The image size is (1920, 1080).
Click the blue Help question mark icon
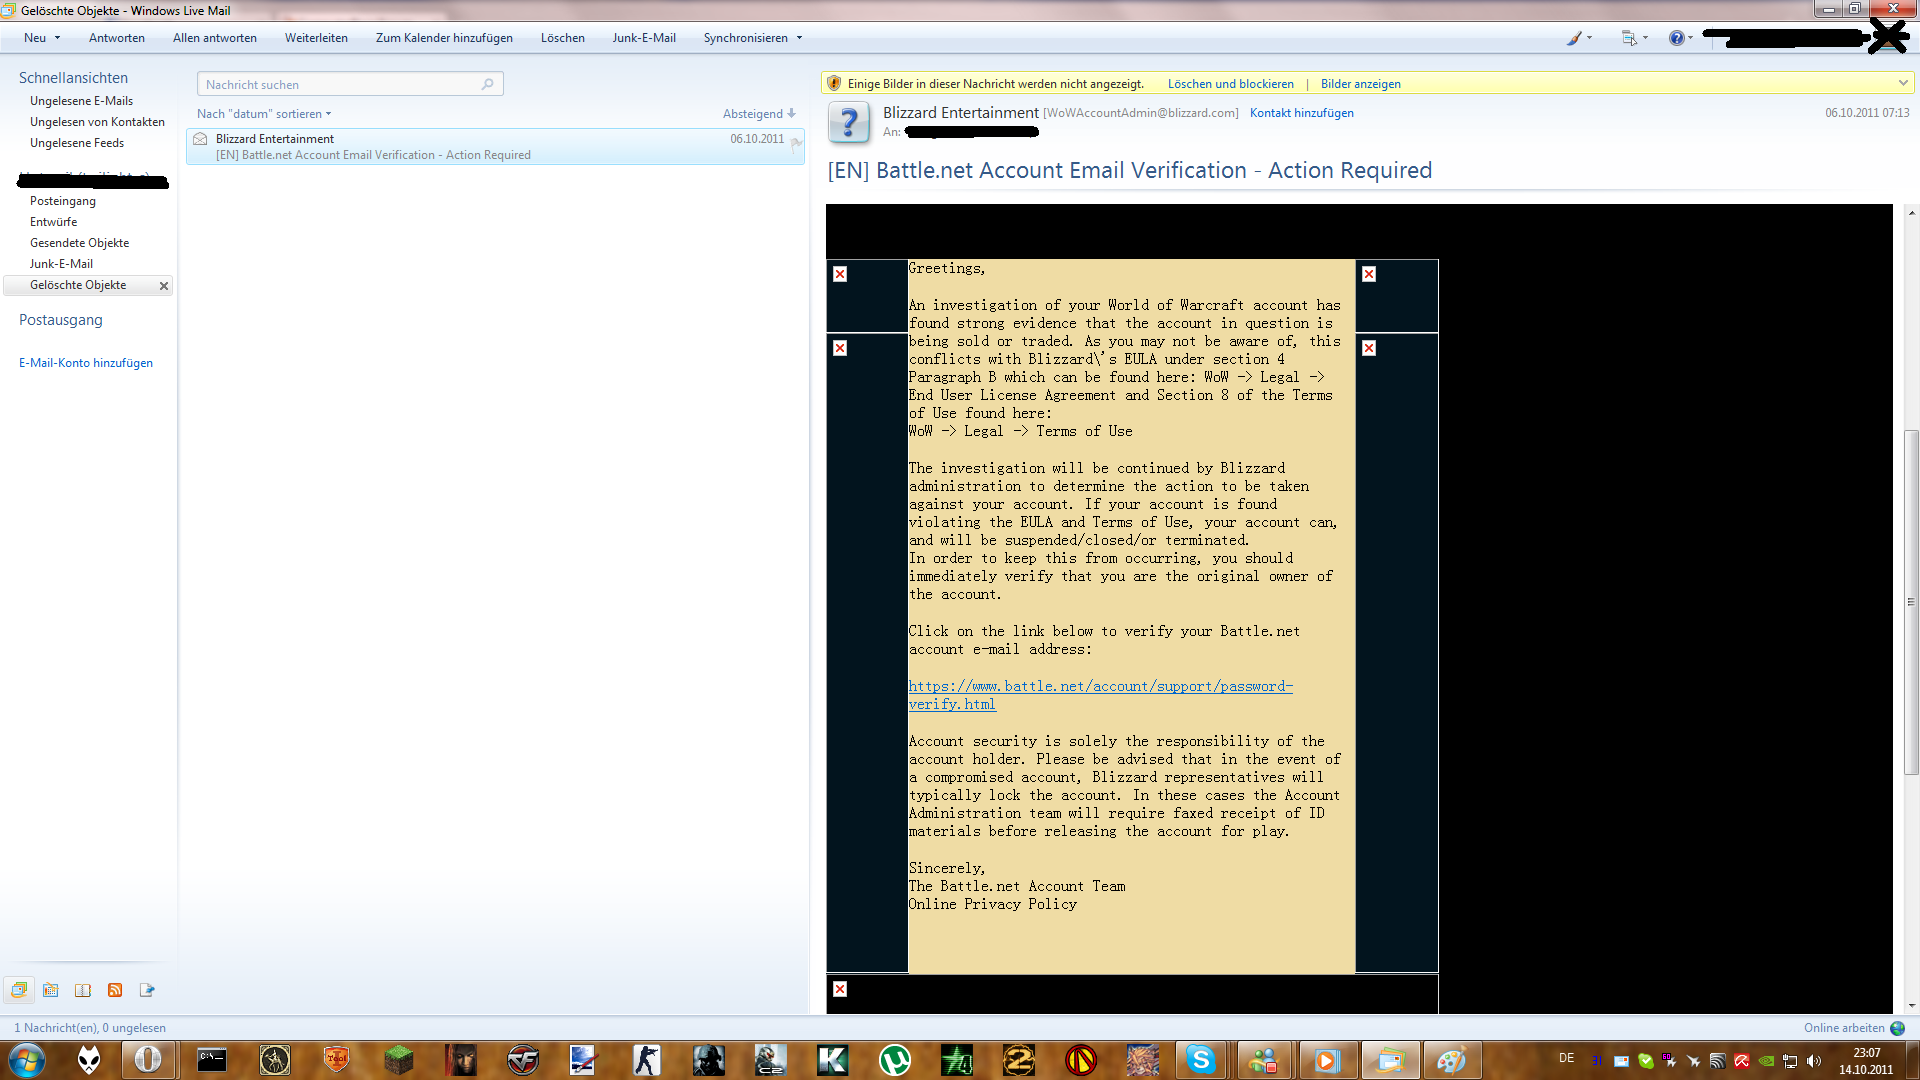(x=1676, y=38)
